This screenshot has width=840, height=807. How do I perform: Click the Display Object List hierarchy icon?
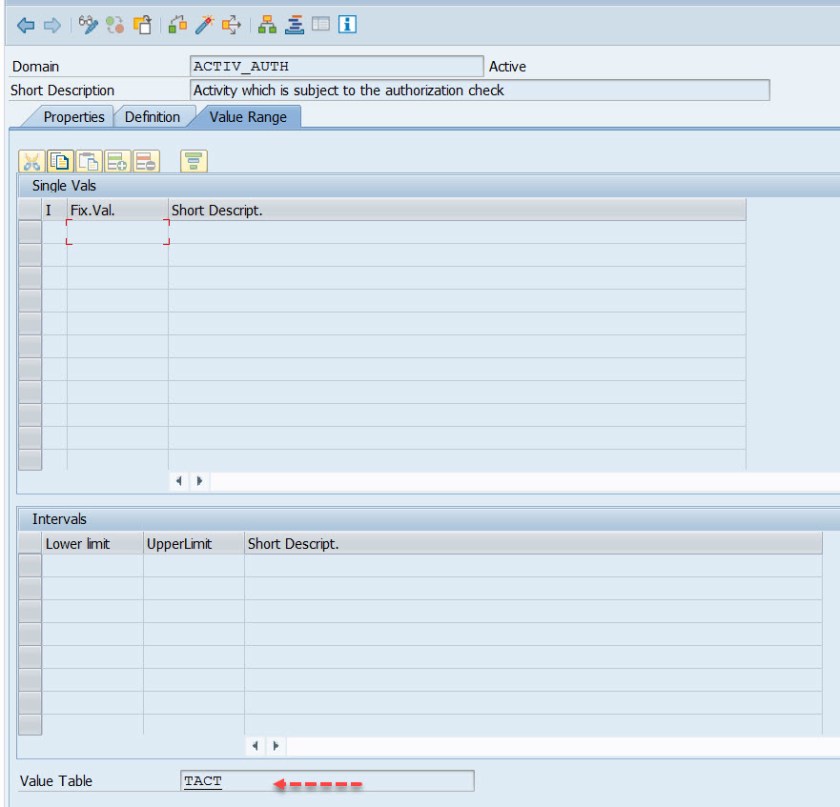tap(269, 25)
